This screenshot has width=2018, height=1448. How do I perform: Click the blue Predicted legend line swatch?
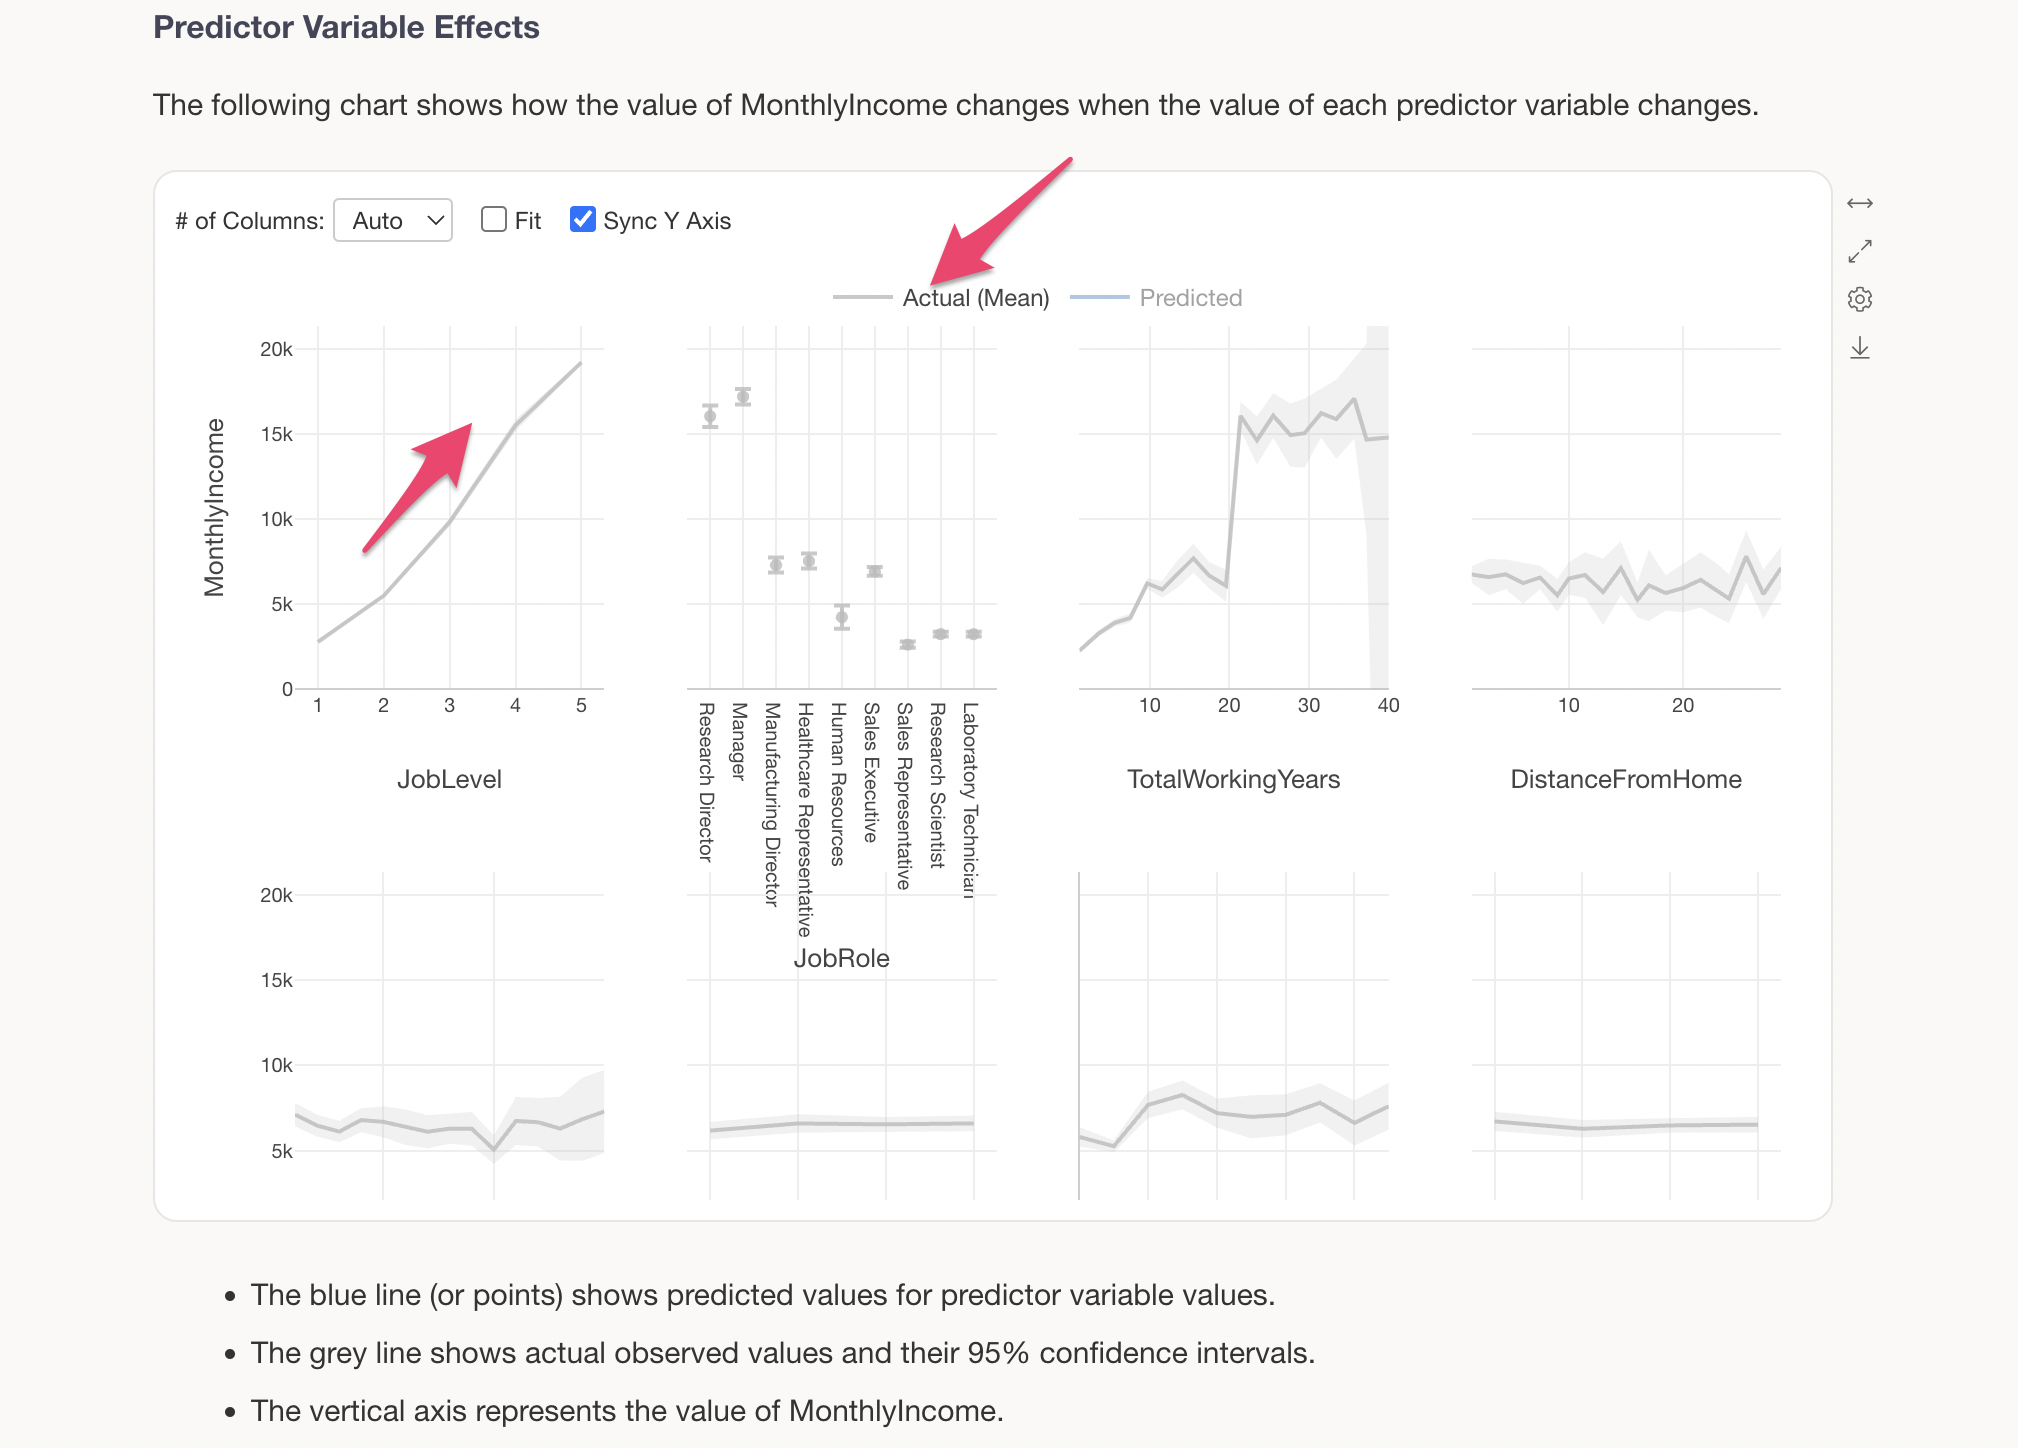[x=1099, y=298]
